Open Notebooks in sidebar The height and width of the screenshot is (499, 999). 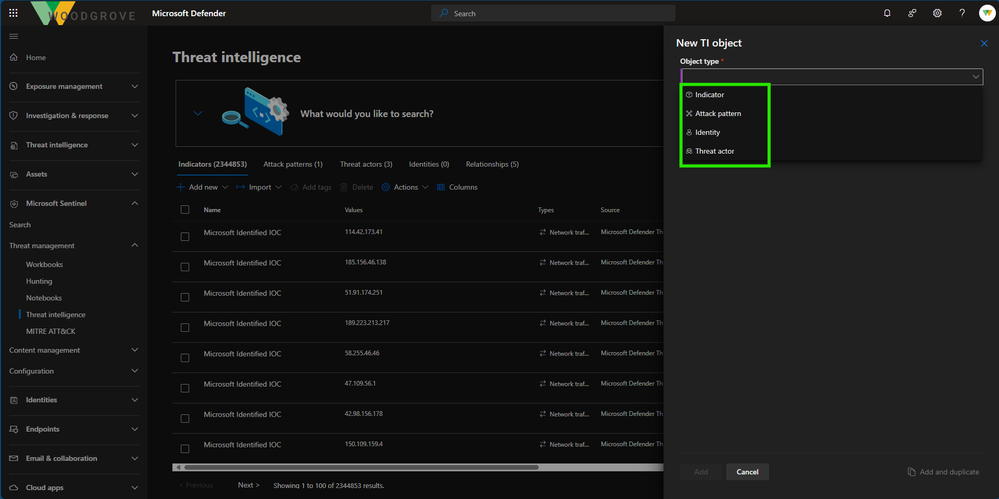(44, 298)
